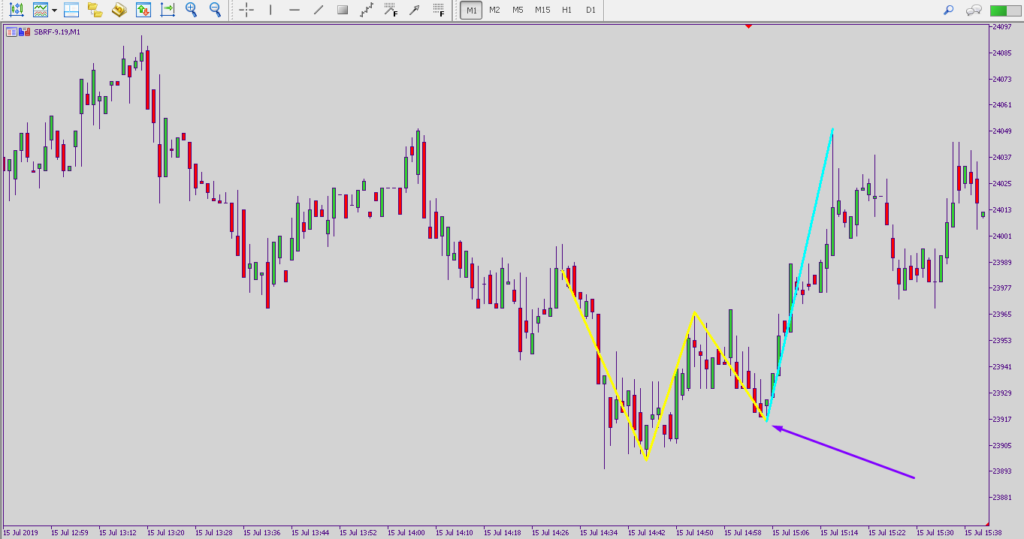The image size is (1024, 539).
Task: Click the 15 Jul 13:12 time label
Action: 118,533
